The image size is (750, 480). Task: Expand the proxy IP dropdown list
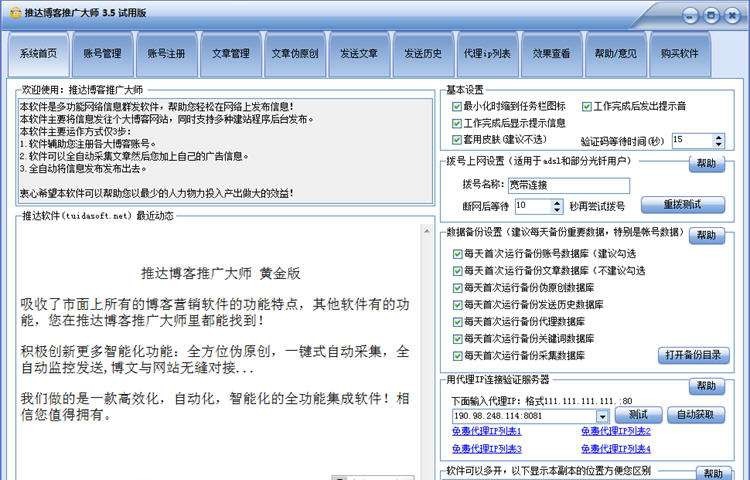[x=603, y=416]
